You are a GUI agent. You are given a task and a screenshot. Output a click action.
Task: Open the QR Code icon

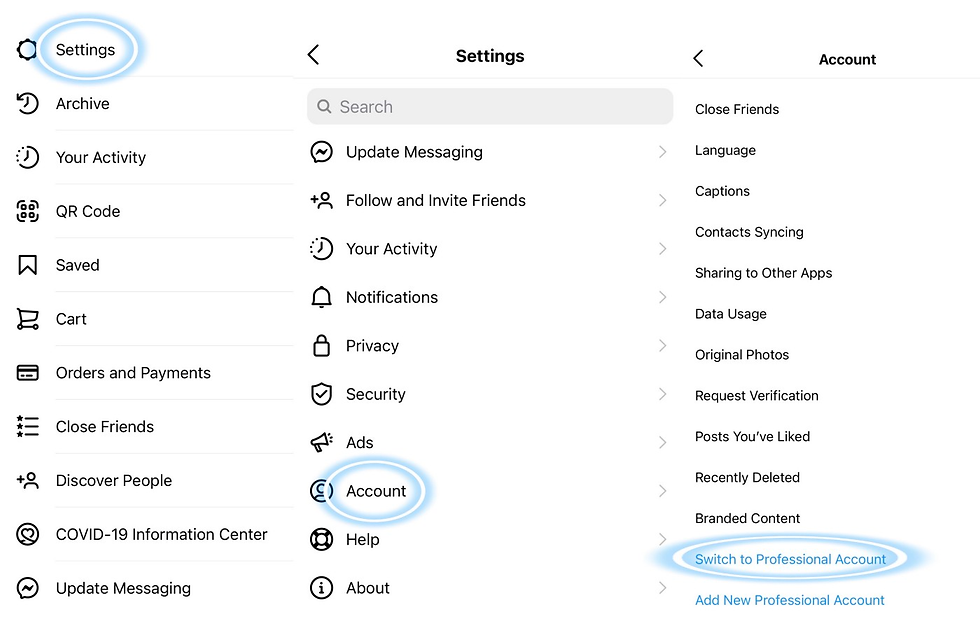click(x=27, y=211)
